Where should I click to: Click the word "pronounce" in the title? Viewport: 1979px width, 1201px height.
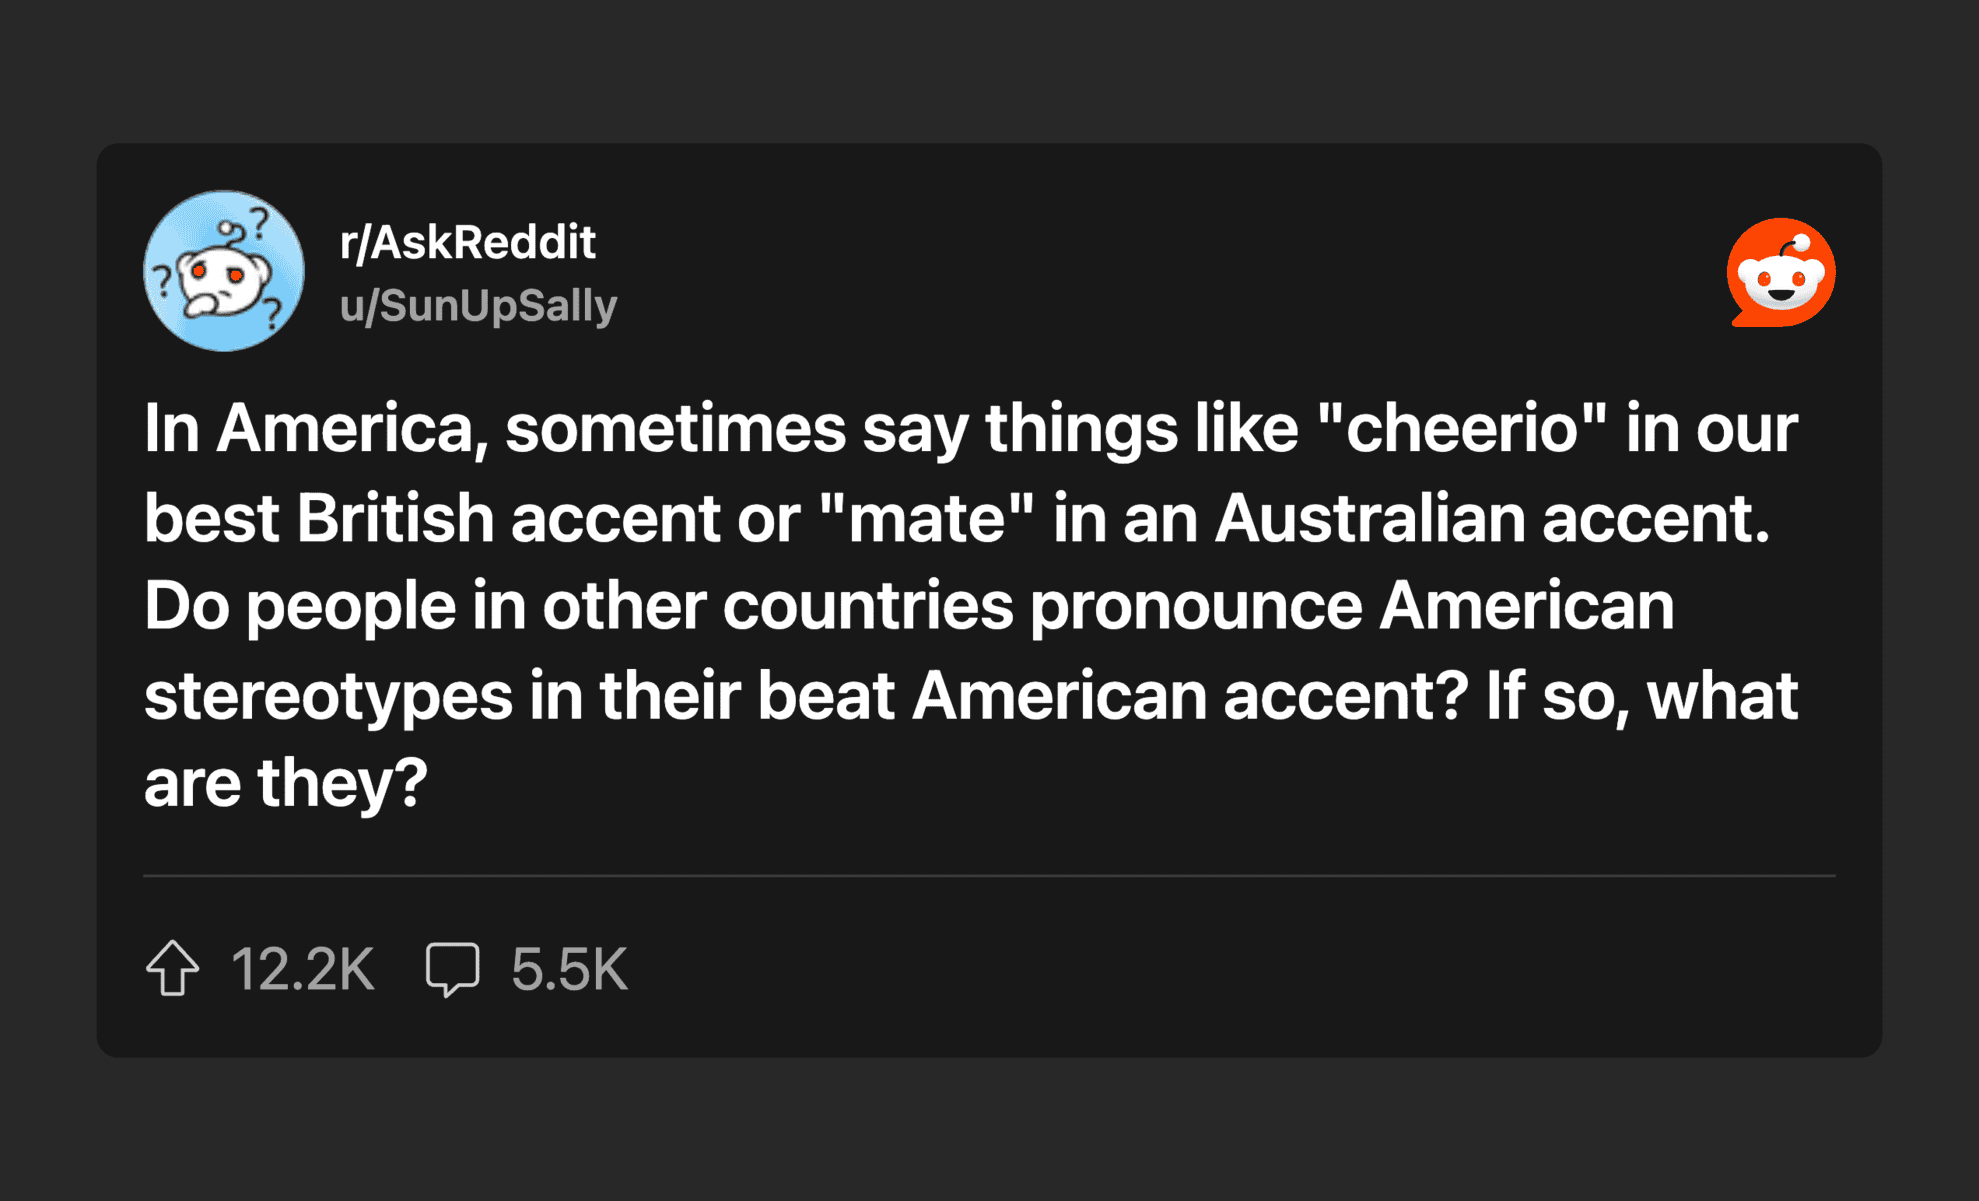pyautogui.click(x=1196, y=607)
